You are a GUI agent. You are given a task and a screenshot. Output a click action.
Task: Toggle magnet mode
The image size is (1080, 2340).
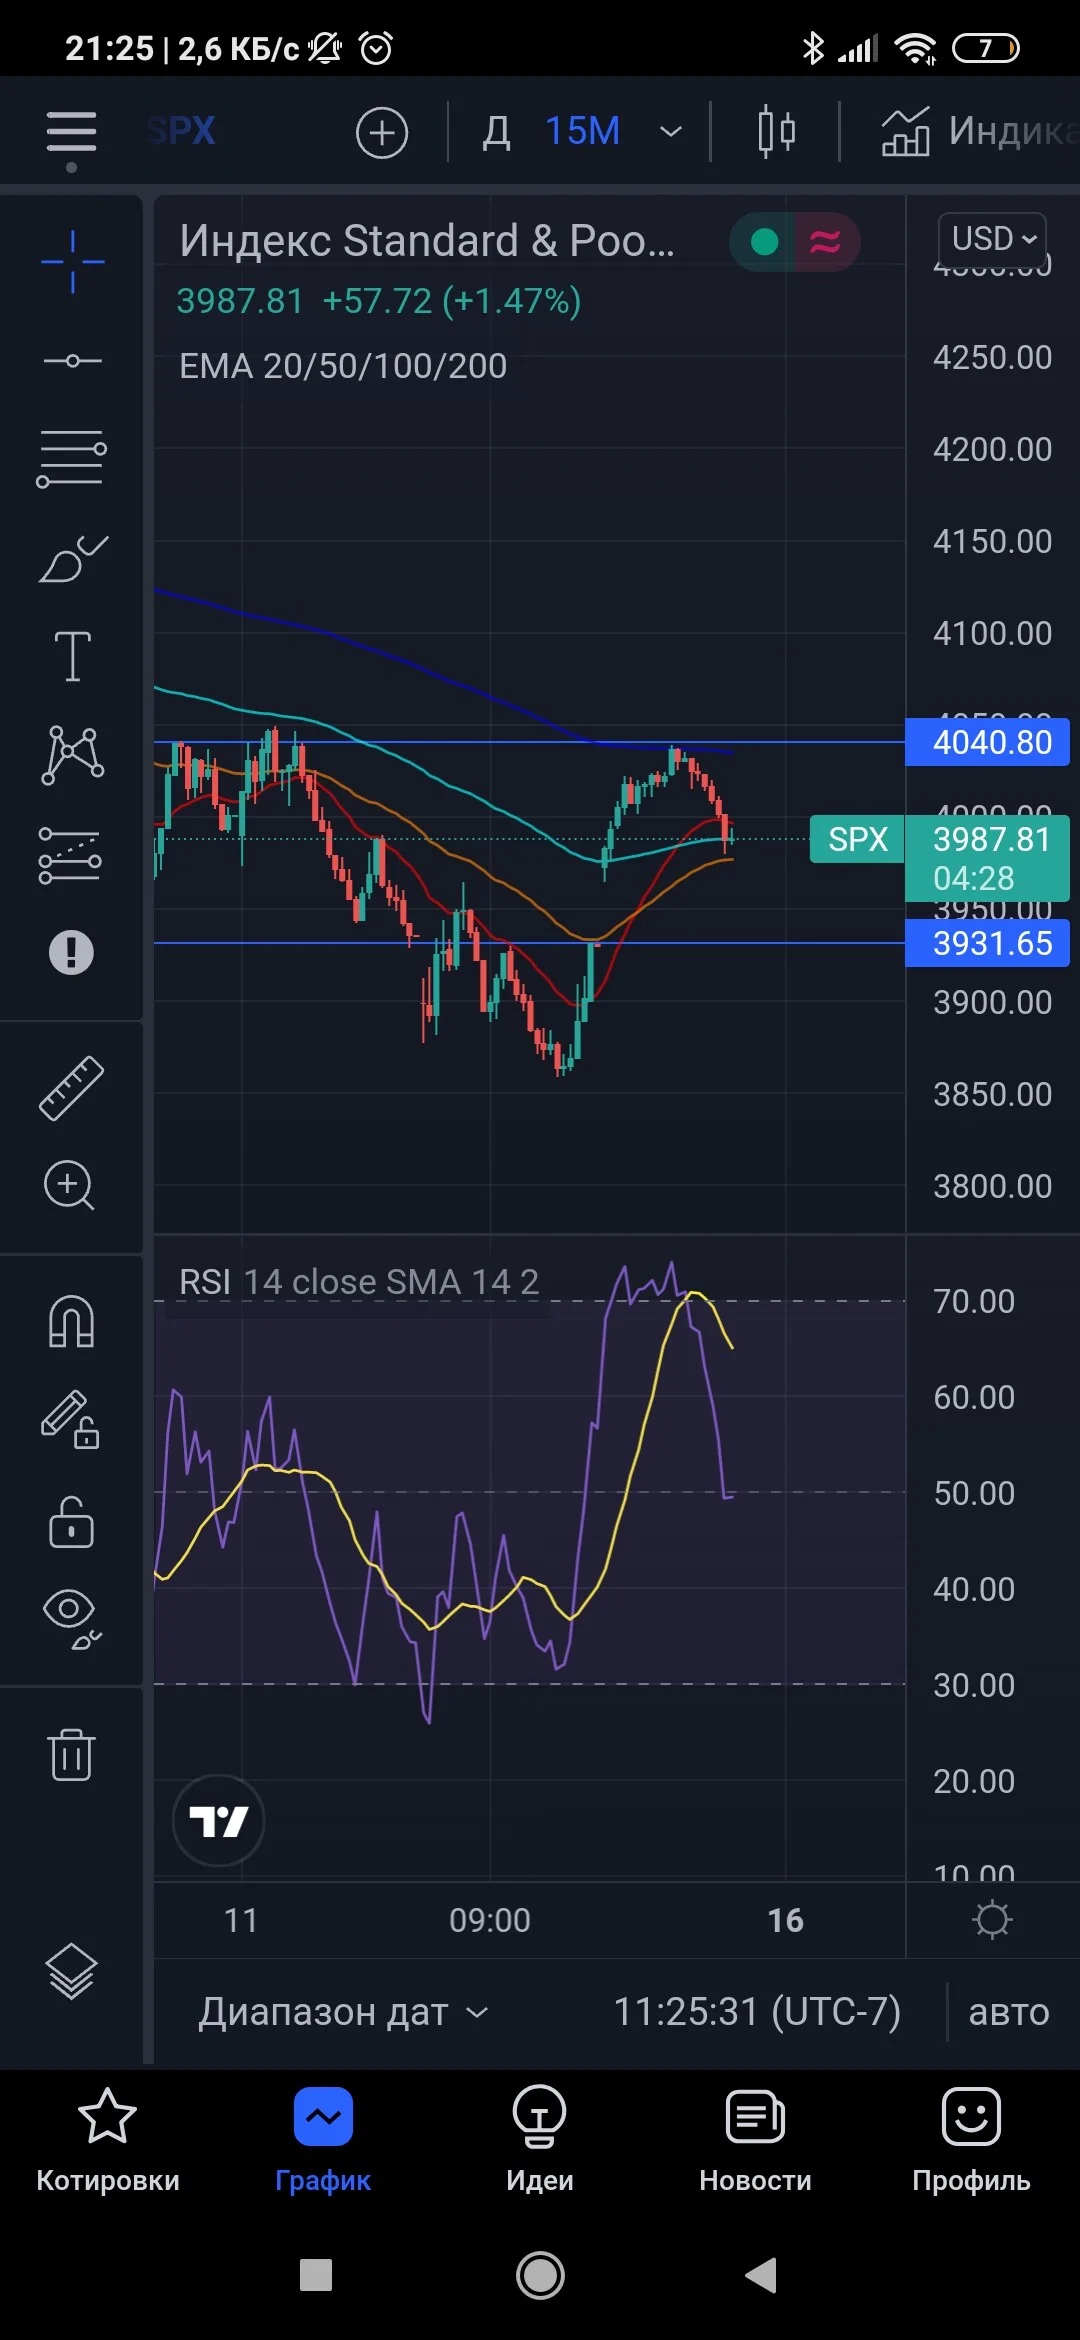(x=72, y=1321)
